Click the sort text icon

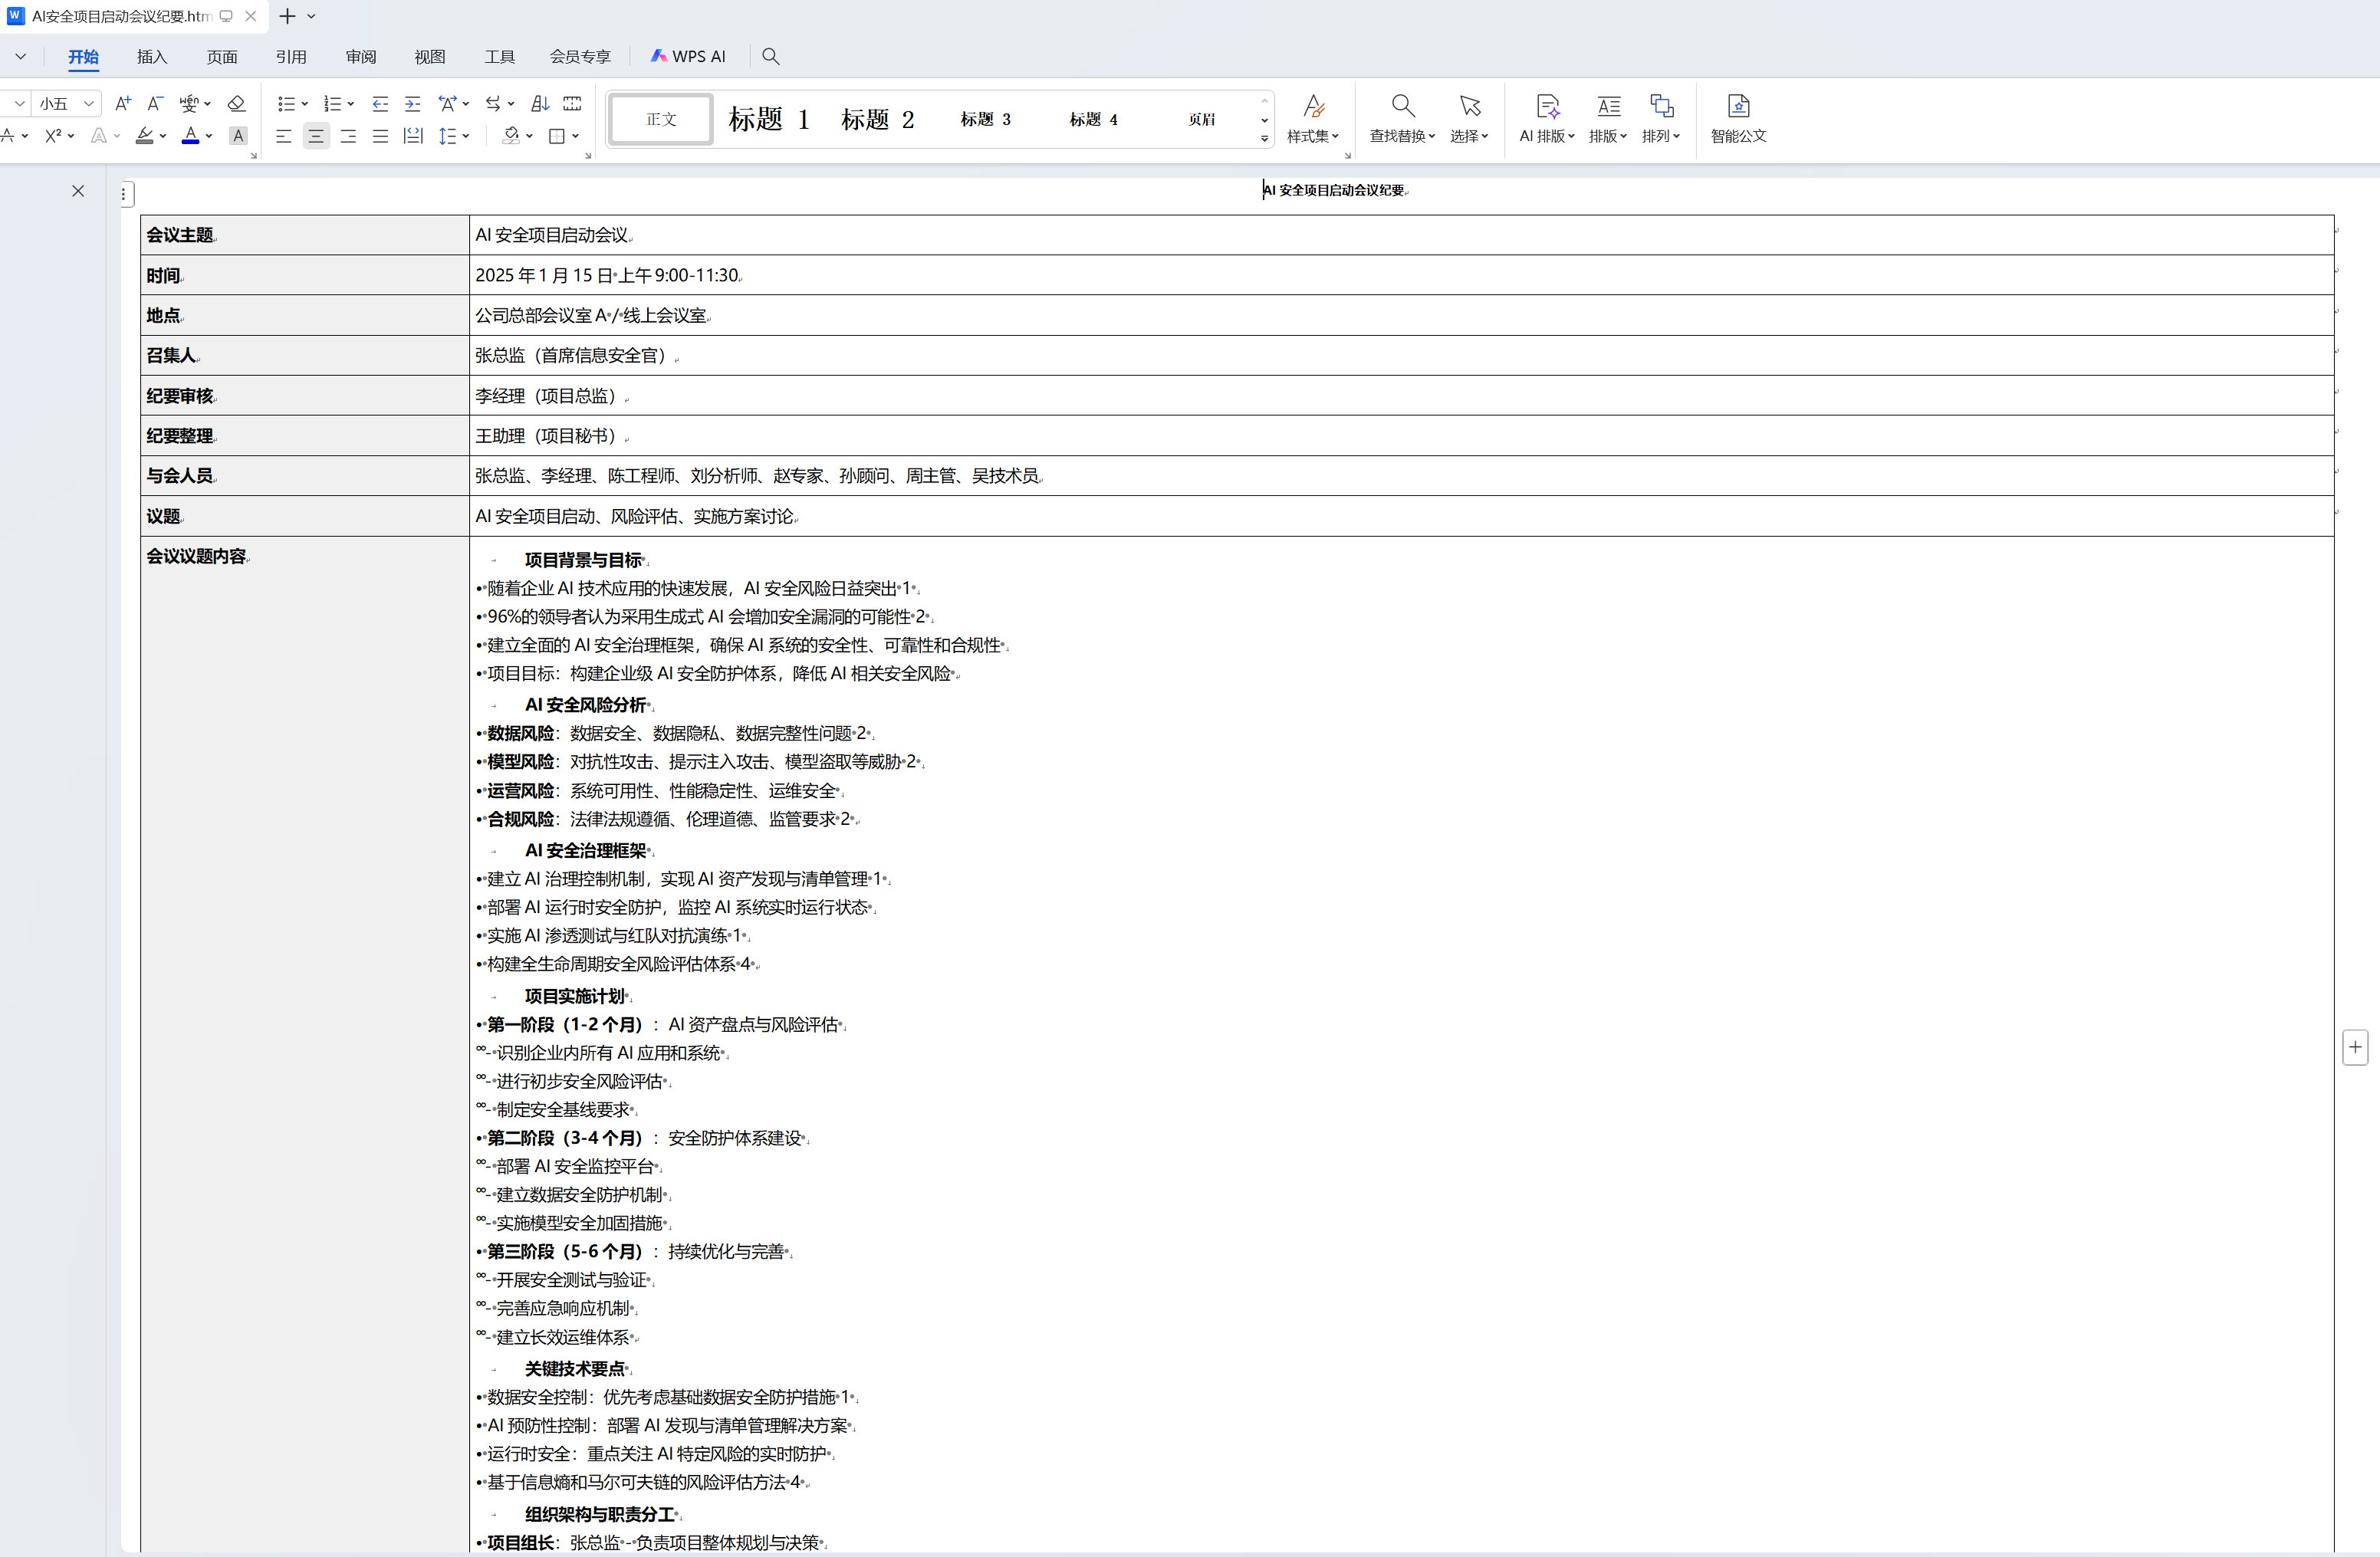coord(540,104)
